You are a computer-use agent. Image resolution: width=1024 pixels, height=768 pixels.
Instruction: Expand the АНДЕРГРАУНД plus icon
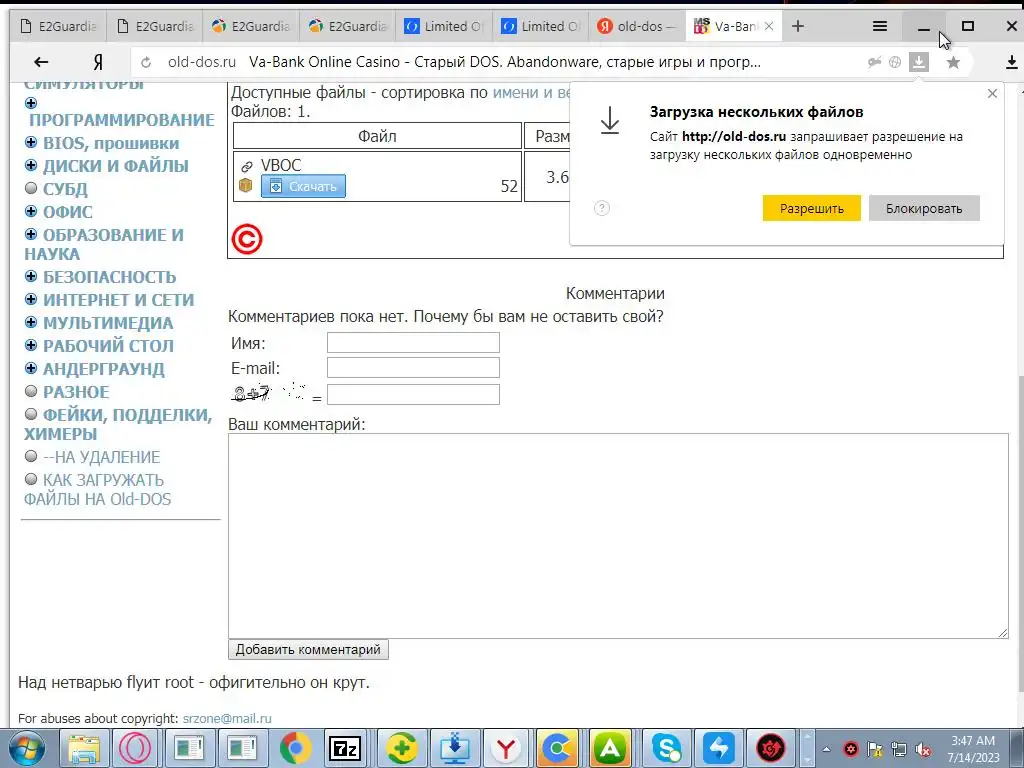pyautogui.click(x=31, y=368)
